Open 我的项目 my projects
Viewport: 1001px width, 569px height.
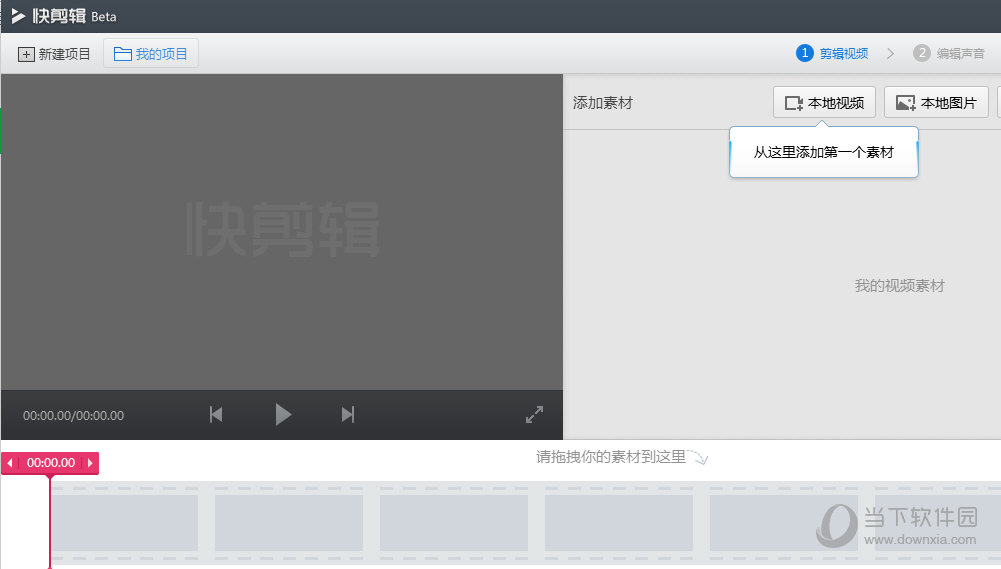point(151,54)
